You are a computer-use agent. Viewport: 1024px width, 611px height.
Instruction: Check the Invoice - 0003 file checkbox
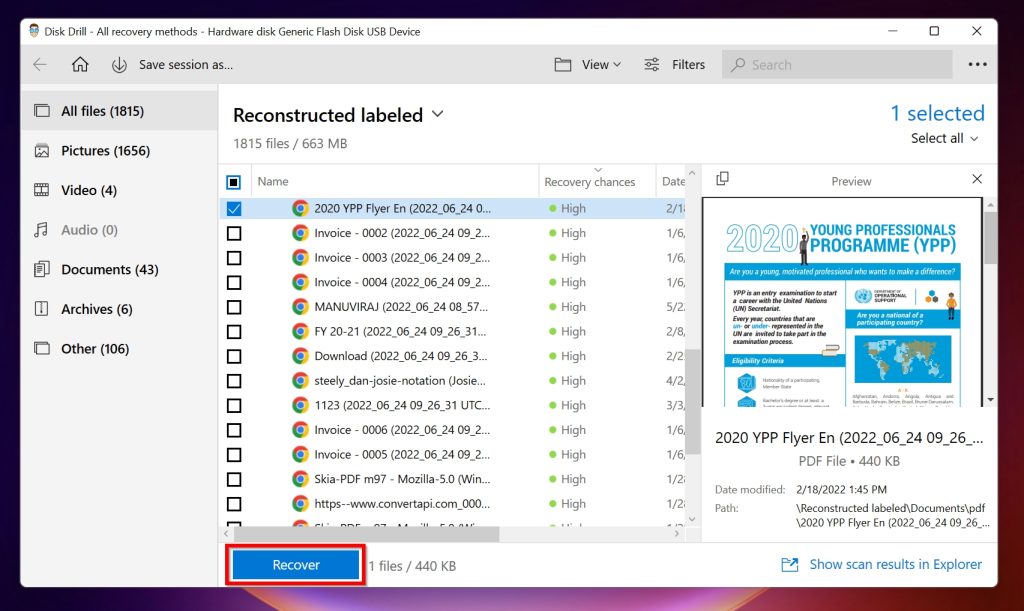click(x=235, y=257)
